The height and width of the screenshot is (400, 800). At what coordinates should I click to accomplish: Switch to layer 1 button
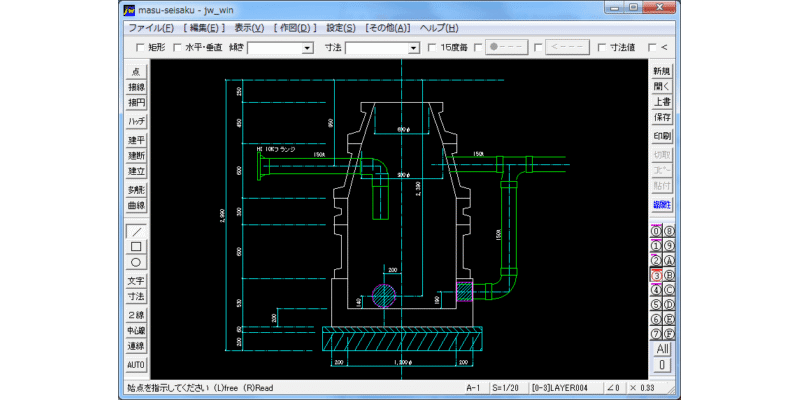click(656, 245)
